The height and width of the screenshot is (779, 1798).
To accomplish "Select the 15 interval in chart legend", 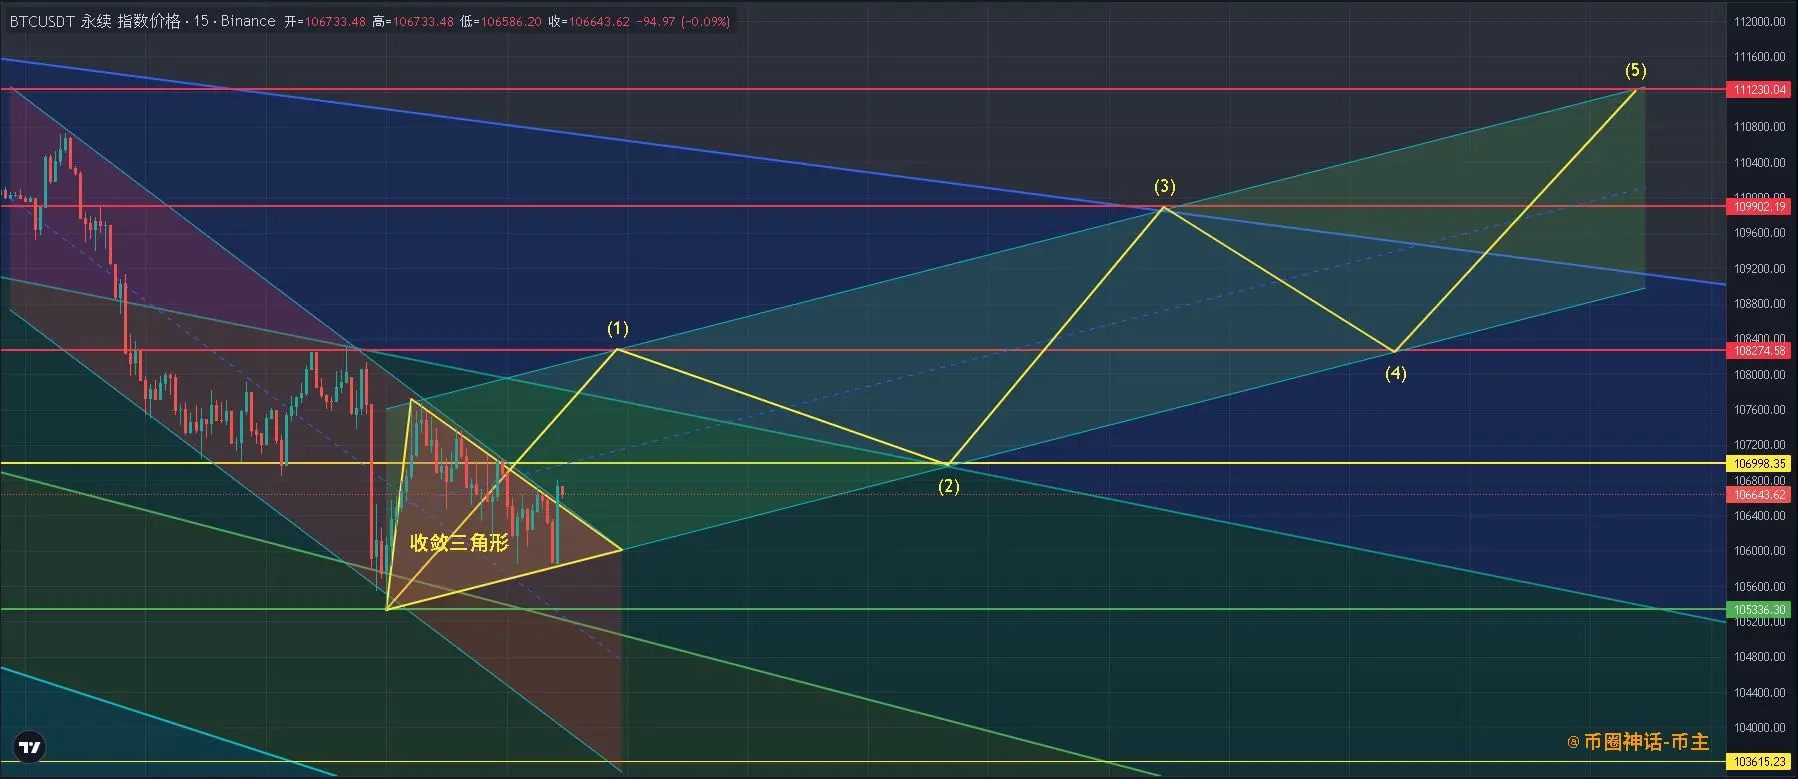I will [201, 21].
